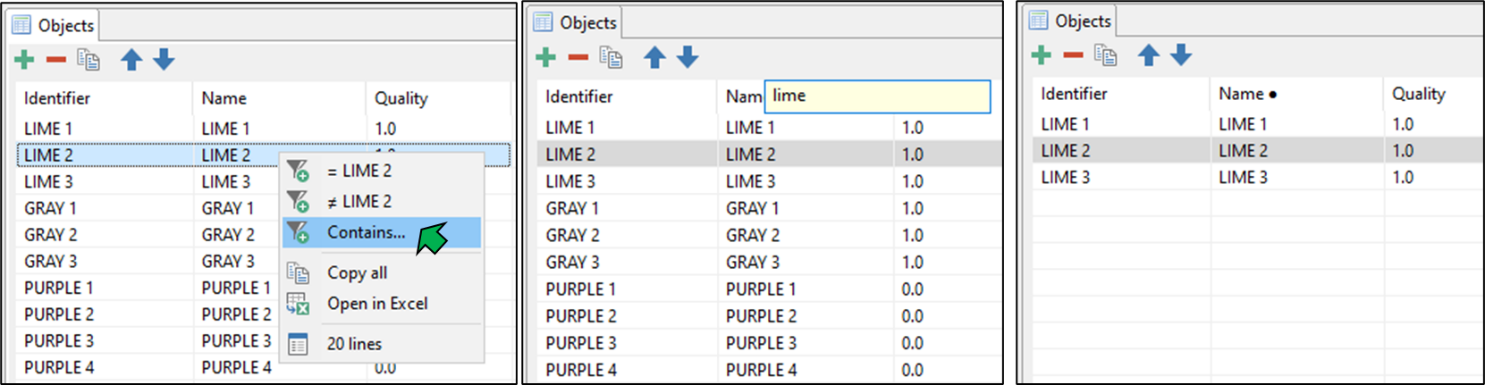This screenshot has width=1485, height=385.
Task: Choose 'Open in Excel' menu entry
Action: [381, 303]
